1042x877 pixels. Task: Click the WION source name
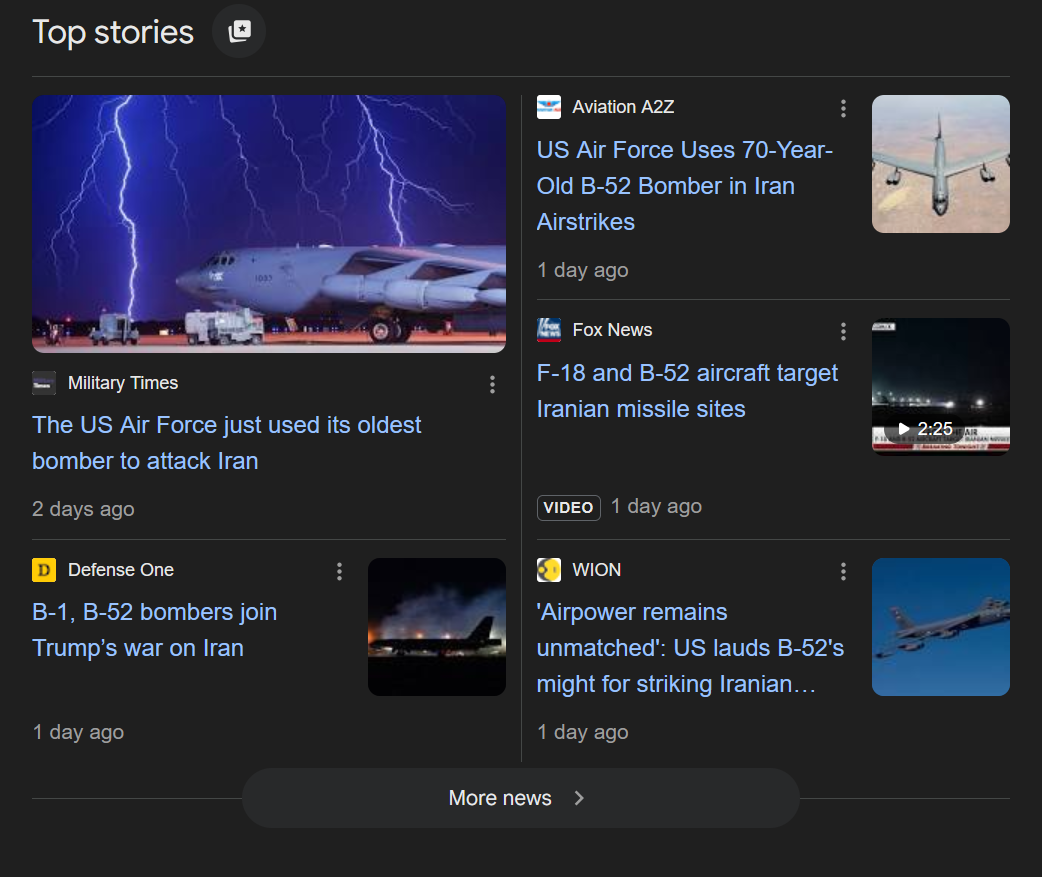click(597, 570)
